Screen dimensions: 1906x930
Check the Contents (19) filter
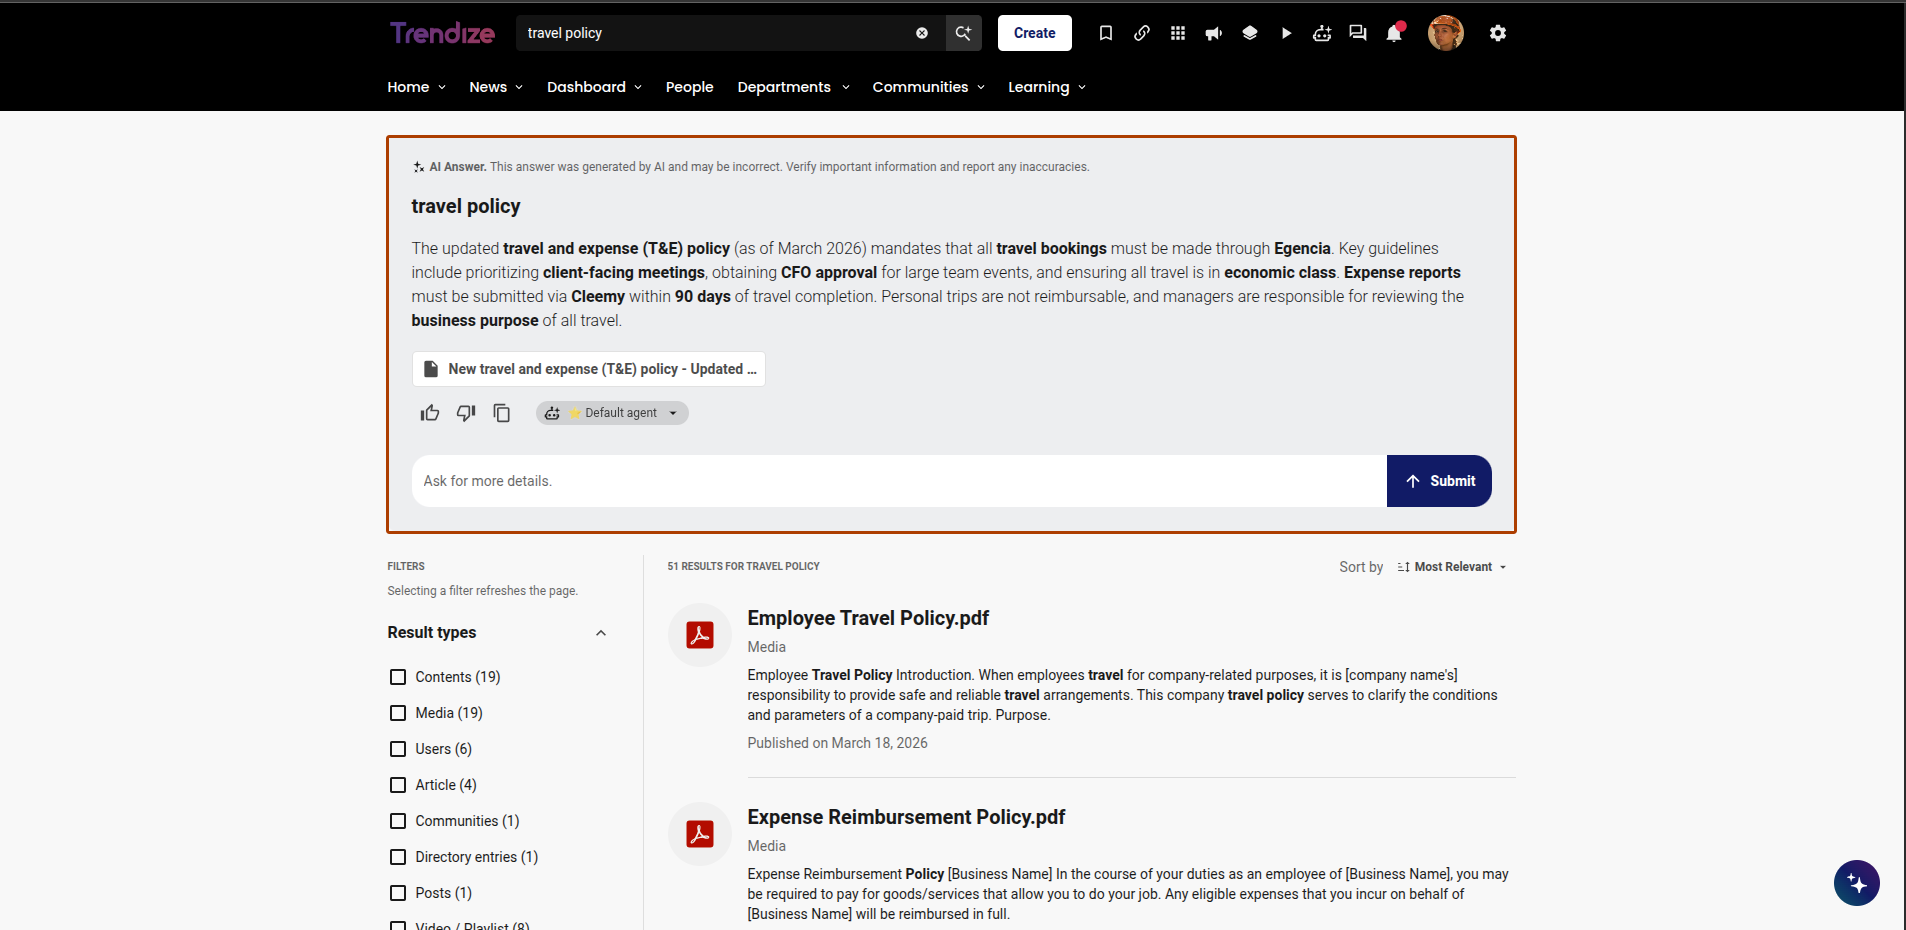point(398,677)
